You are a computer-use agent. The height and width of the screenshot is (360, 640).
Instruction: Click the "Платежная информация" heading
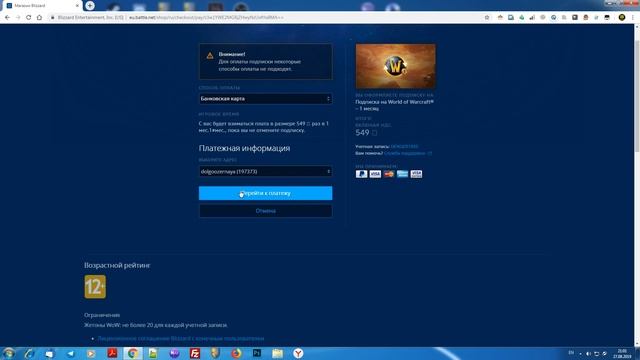[x=244, y=148]
